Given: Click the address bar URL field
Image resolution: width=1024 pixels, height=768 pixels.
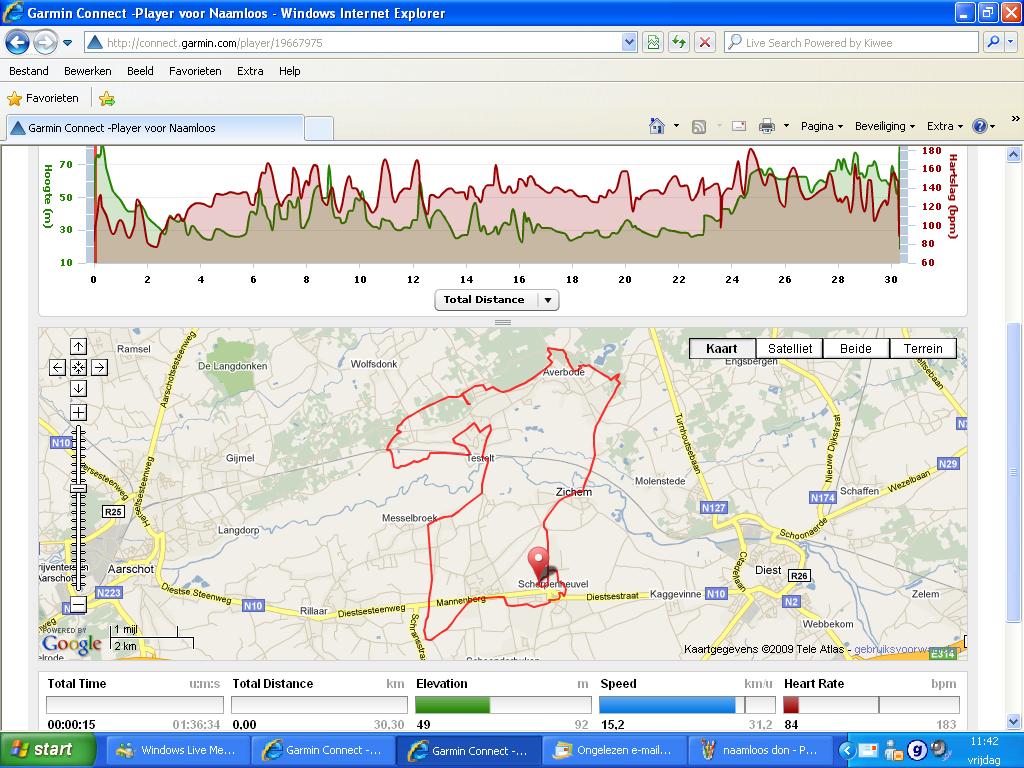Looking at the screenshot, I should (x=353, y=43).
